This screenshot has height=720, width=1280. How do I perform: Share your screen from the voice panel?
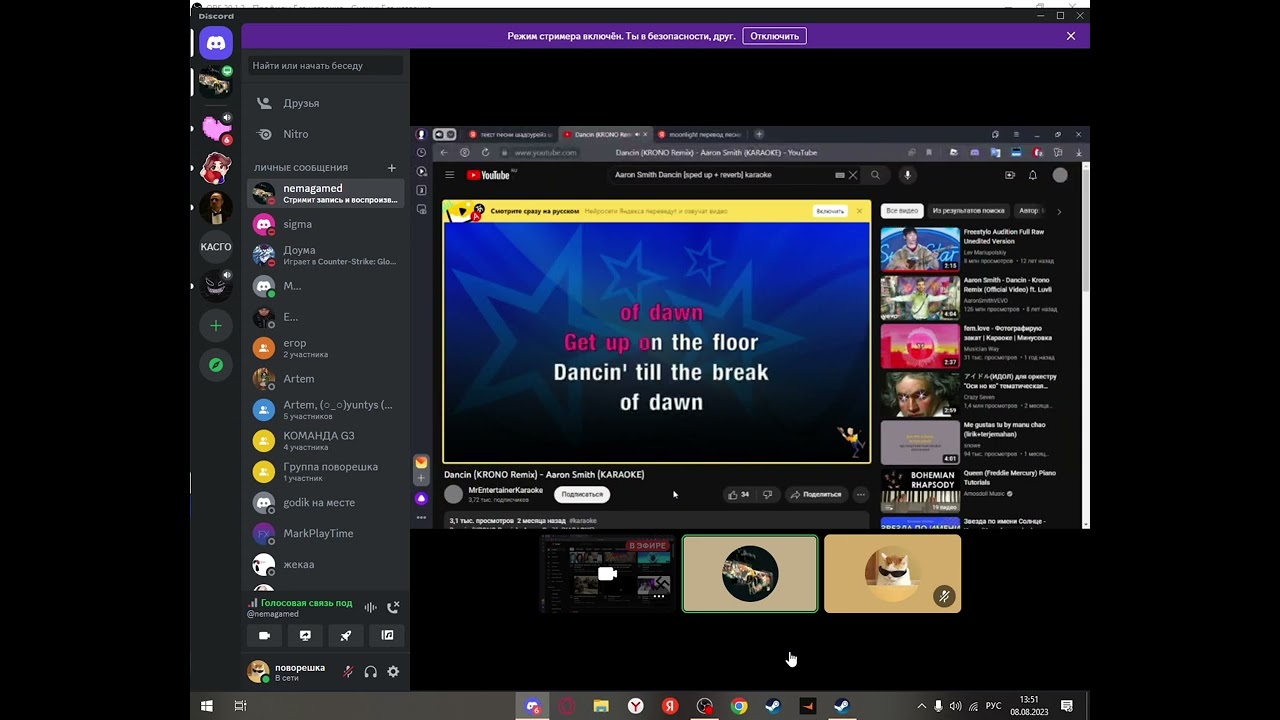[305, 635]
